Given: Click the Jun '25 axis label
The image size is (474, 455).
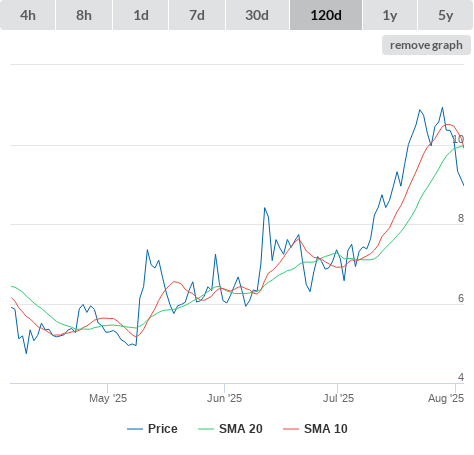Looking at the screenshot, I should (x=224, y=398).
